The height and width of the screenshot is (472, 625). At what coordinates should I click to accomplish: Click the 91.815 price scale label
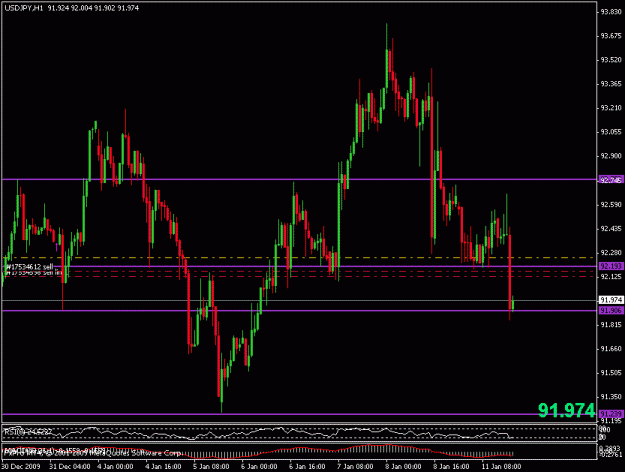point(611,324)
